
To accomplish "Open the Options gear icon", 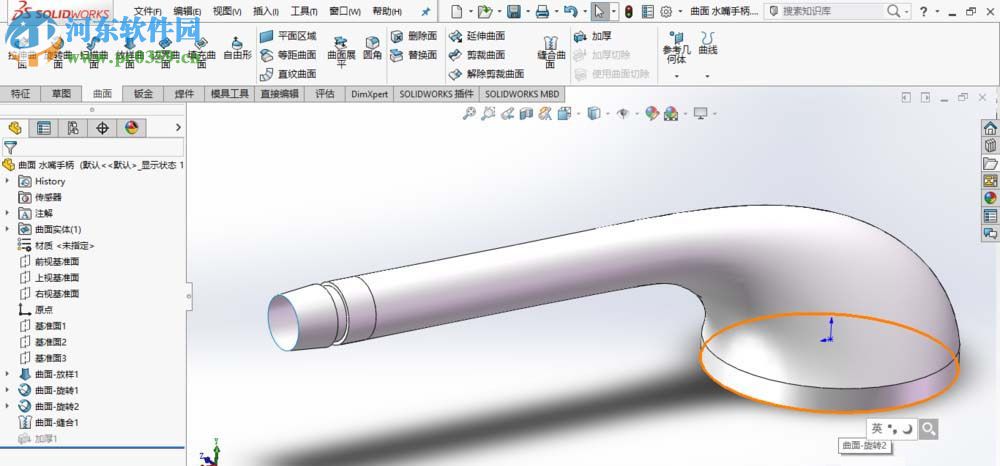I will (x=666, y=11).
